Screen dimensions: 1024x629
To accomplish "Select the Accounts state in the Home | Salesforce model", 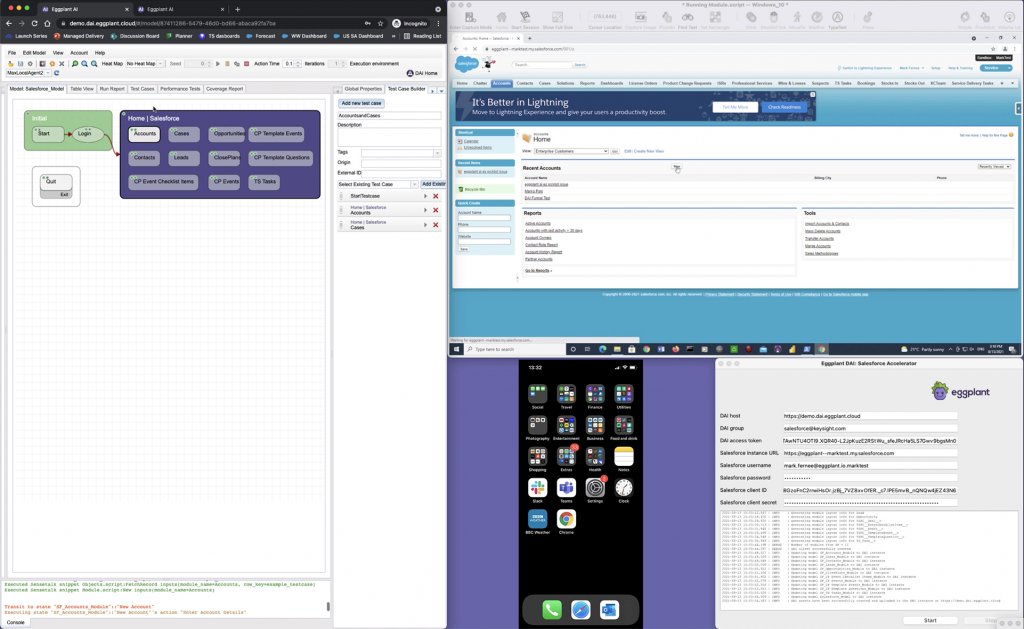I will (x=144, y=134).
